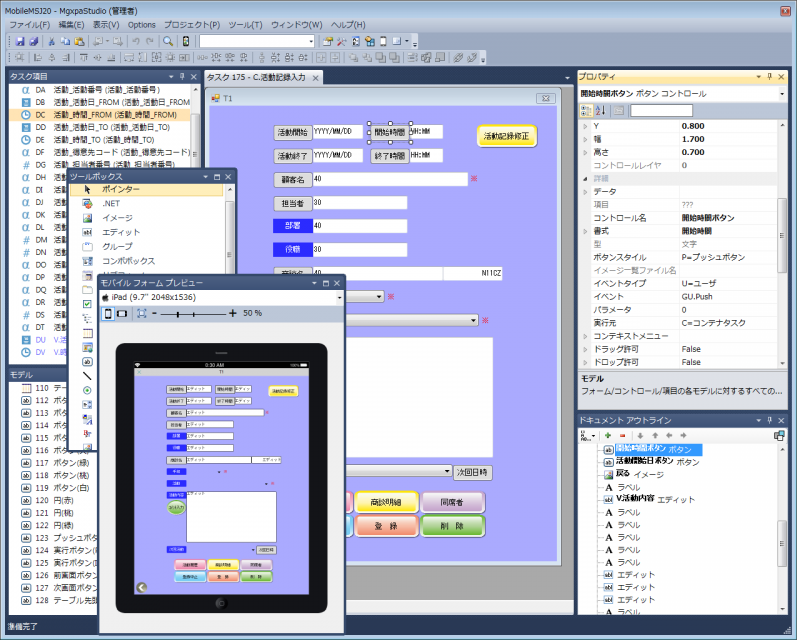Viewport: 800px width, 640px height.
Task: Collapse the 詳細 property section
Action: 586,177
